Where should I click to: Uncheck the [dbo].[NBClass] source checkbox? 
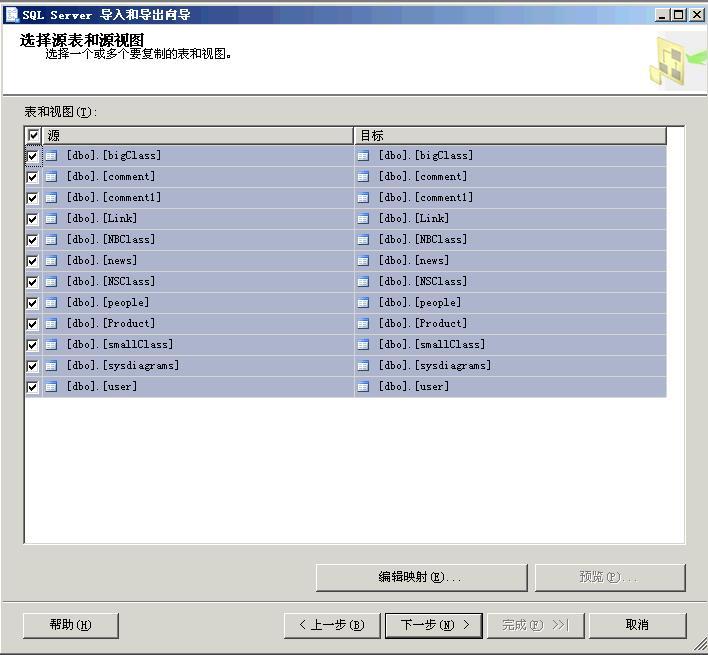33,240
